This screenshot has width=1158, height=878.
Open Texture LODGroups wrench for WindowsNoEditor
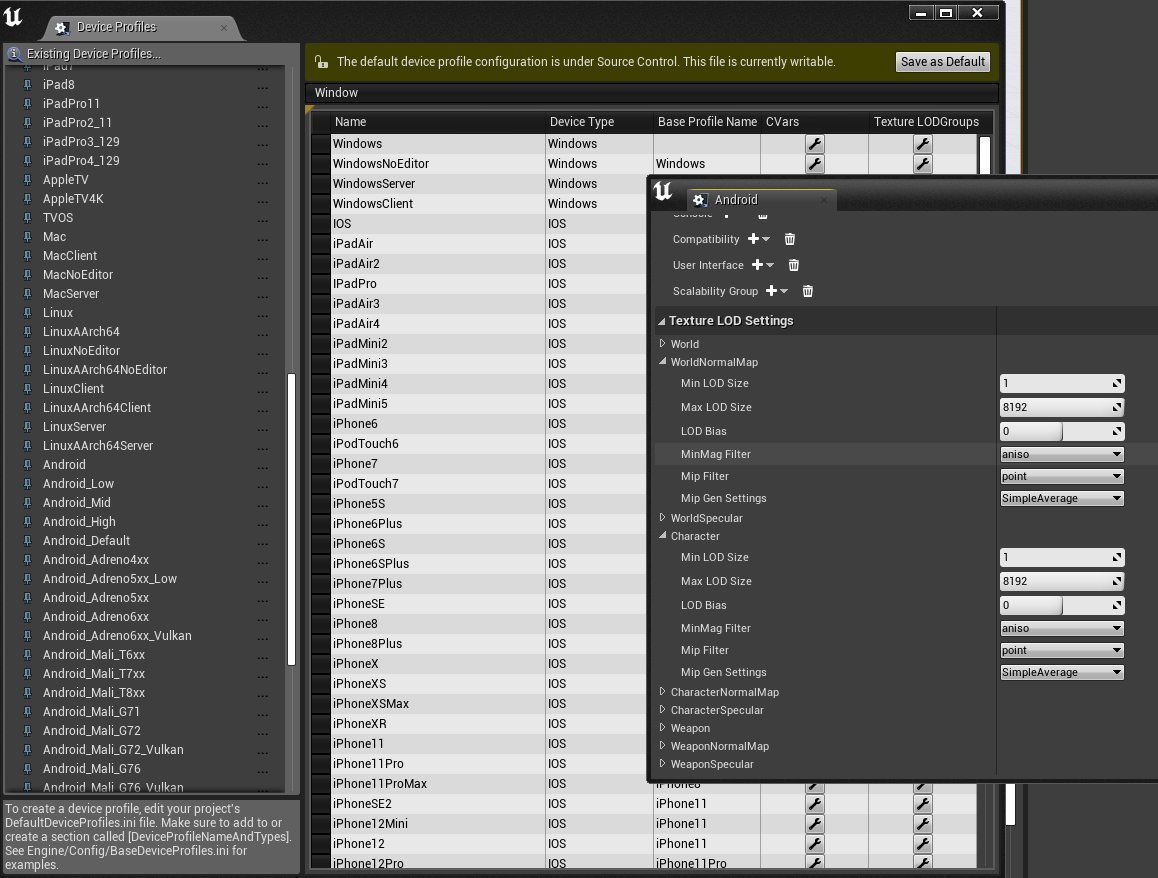[x=922, y=164]
